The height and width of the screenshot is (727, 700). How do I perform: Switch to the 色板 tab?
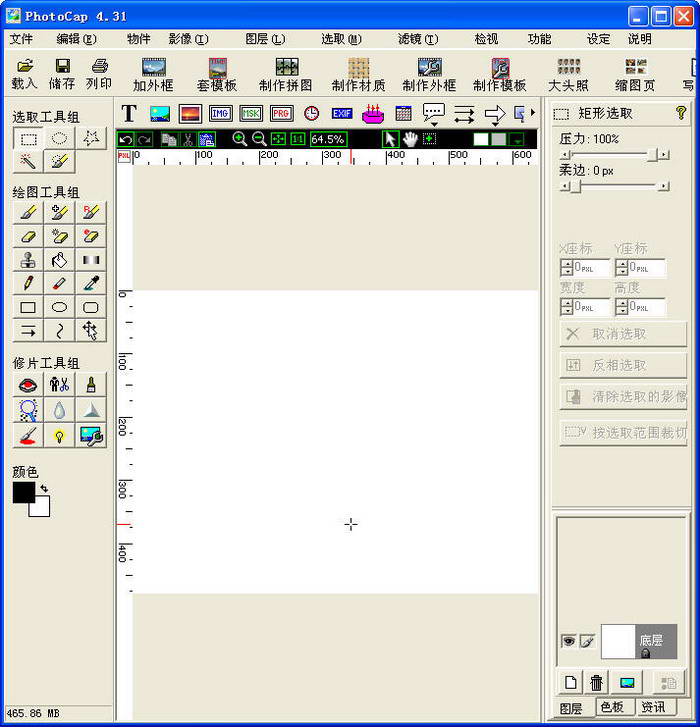tap(612, 707)
